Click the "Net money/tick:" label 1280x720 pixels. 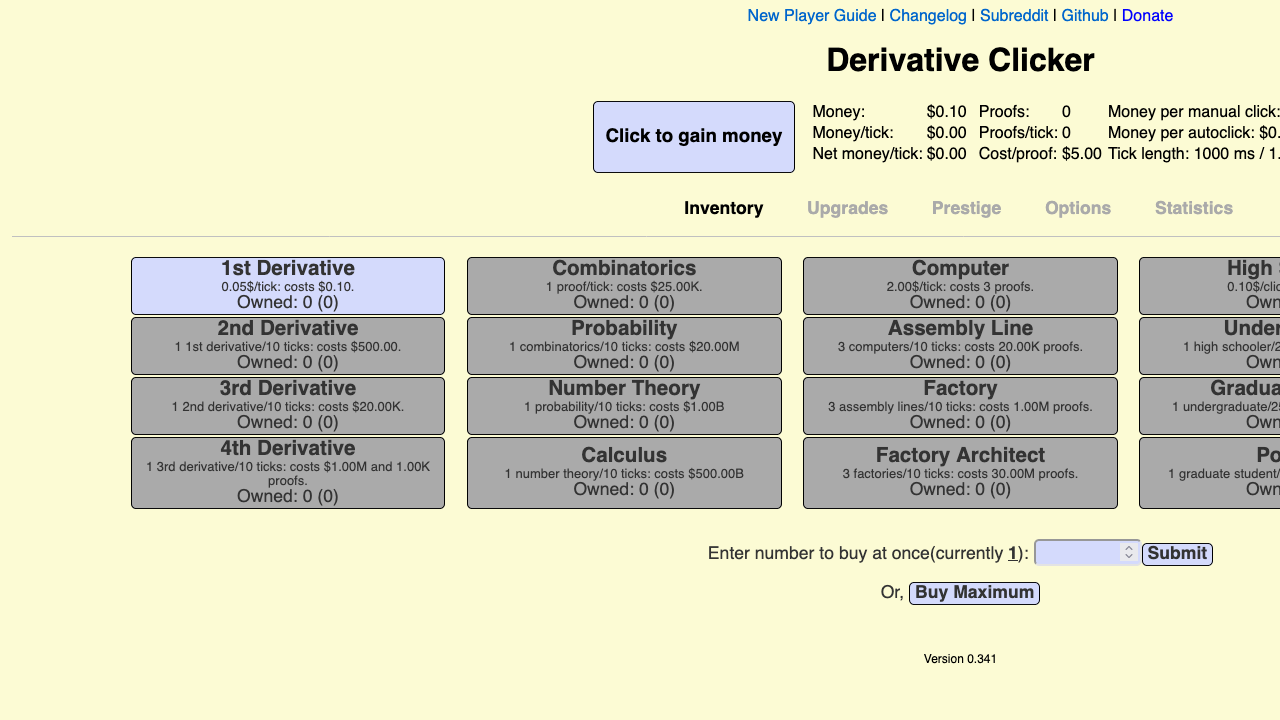pos(867,154)
